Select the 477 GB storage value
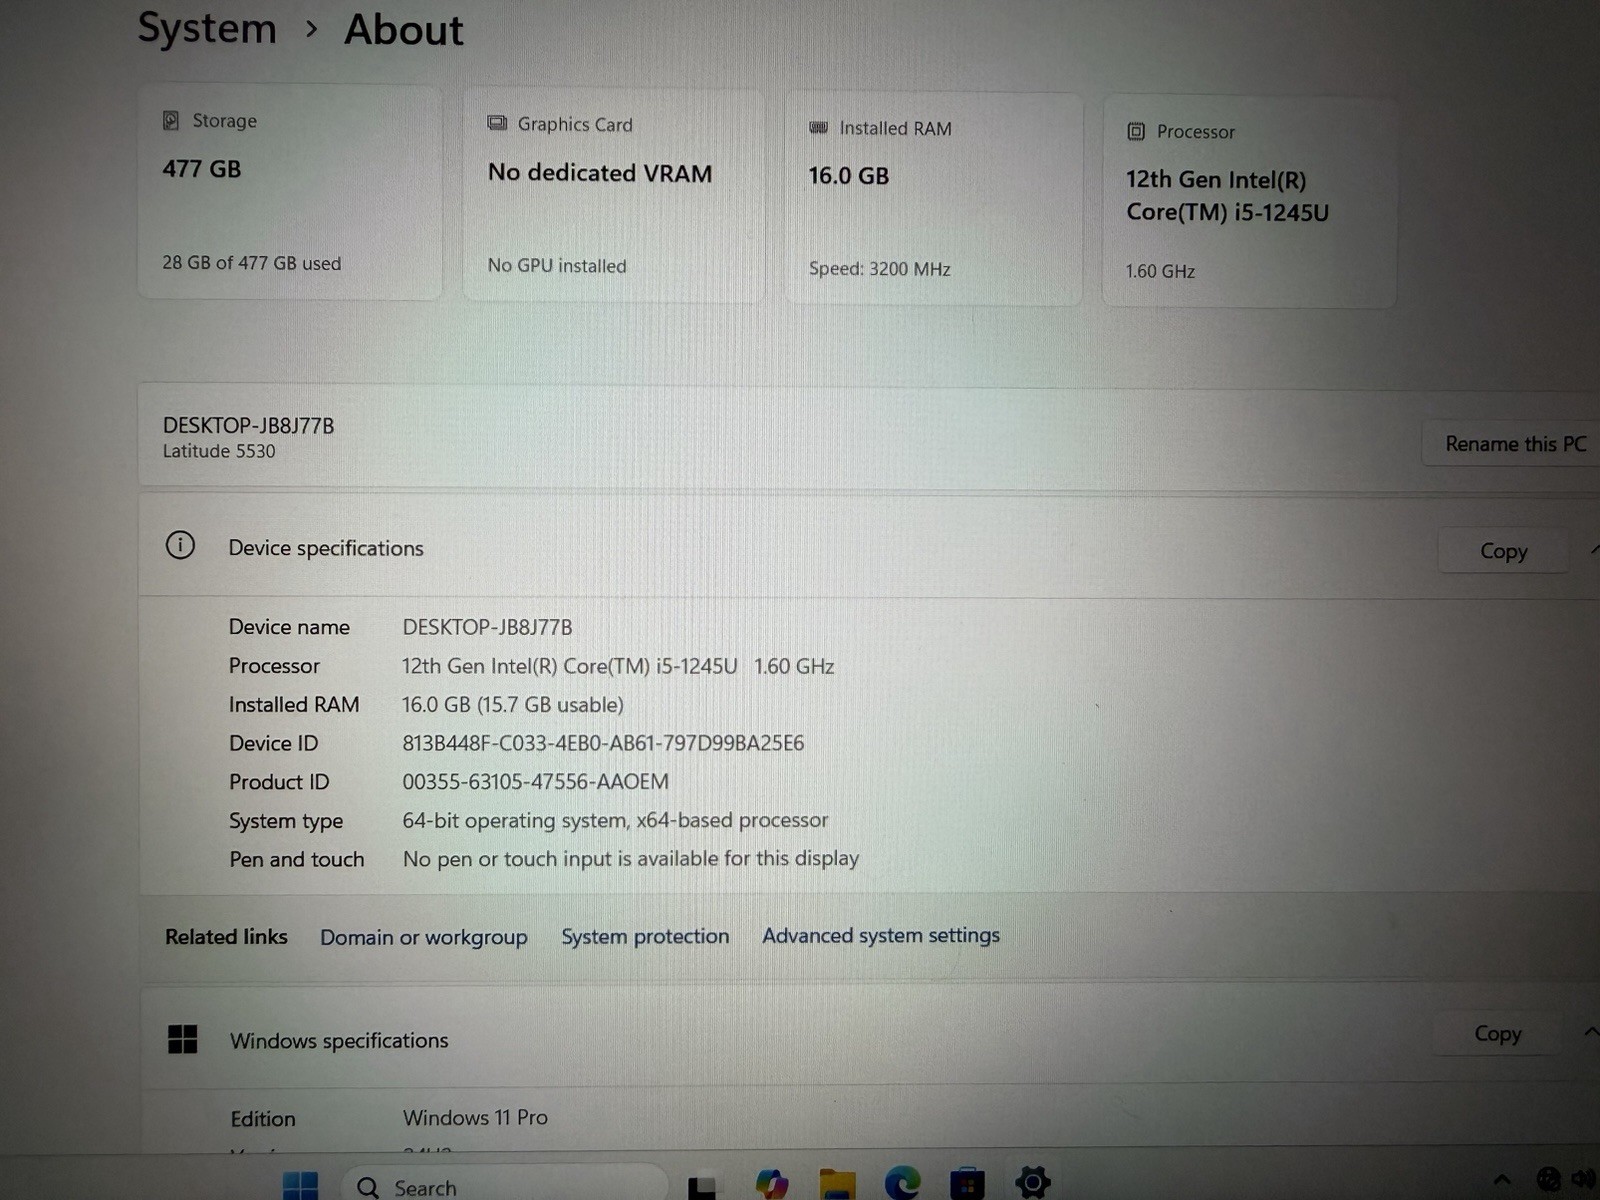The width and height of the screenshot is (1600, 1200). tap(202, 169)
